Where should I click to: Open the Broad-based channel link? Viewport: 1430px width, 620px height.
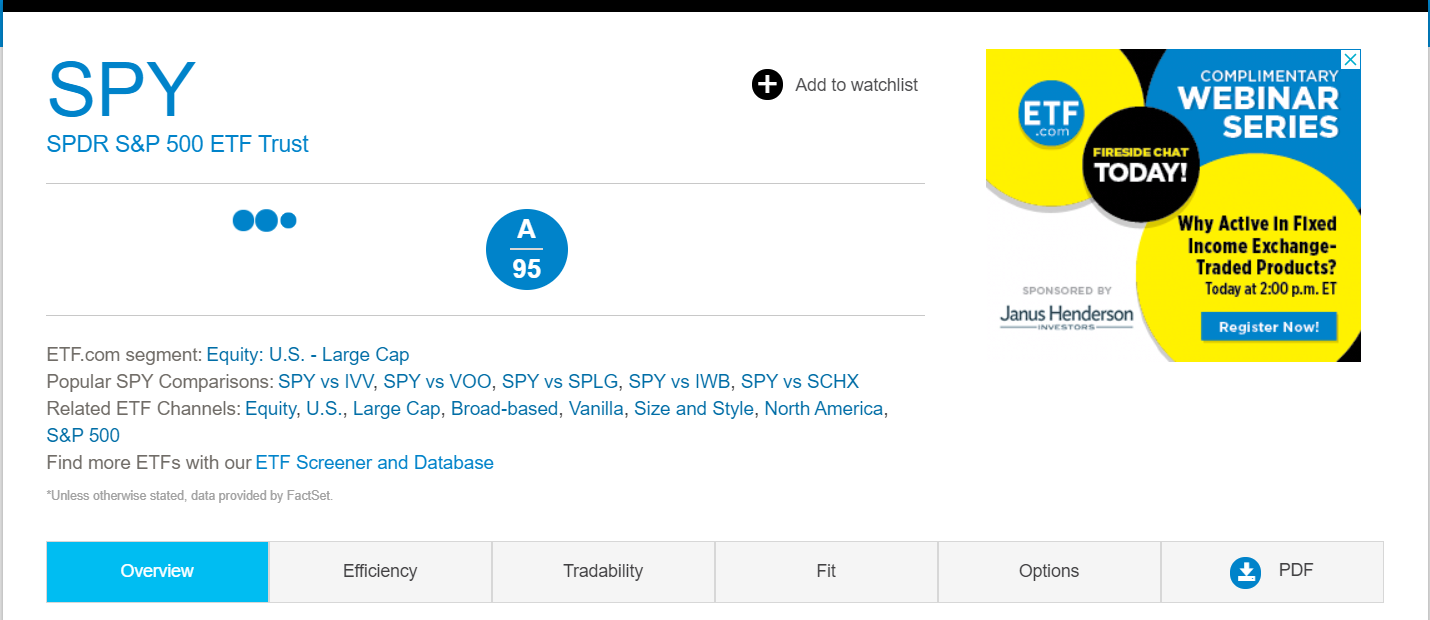coord(504,409)
